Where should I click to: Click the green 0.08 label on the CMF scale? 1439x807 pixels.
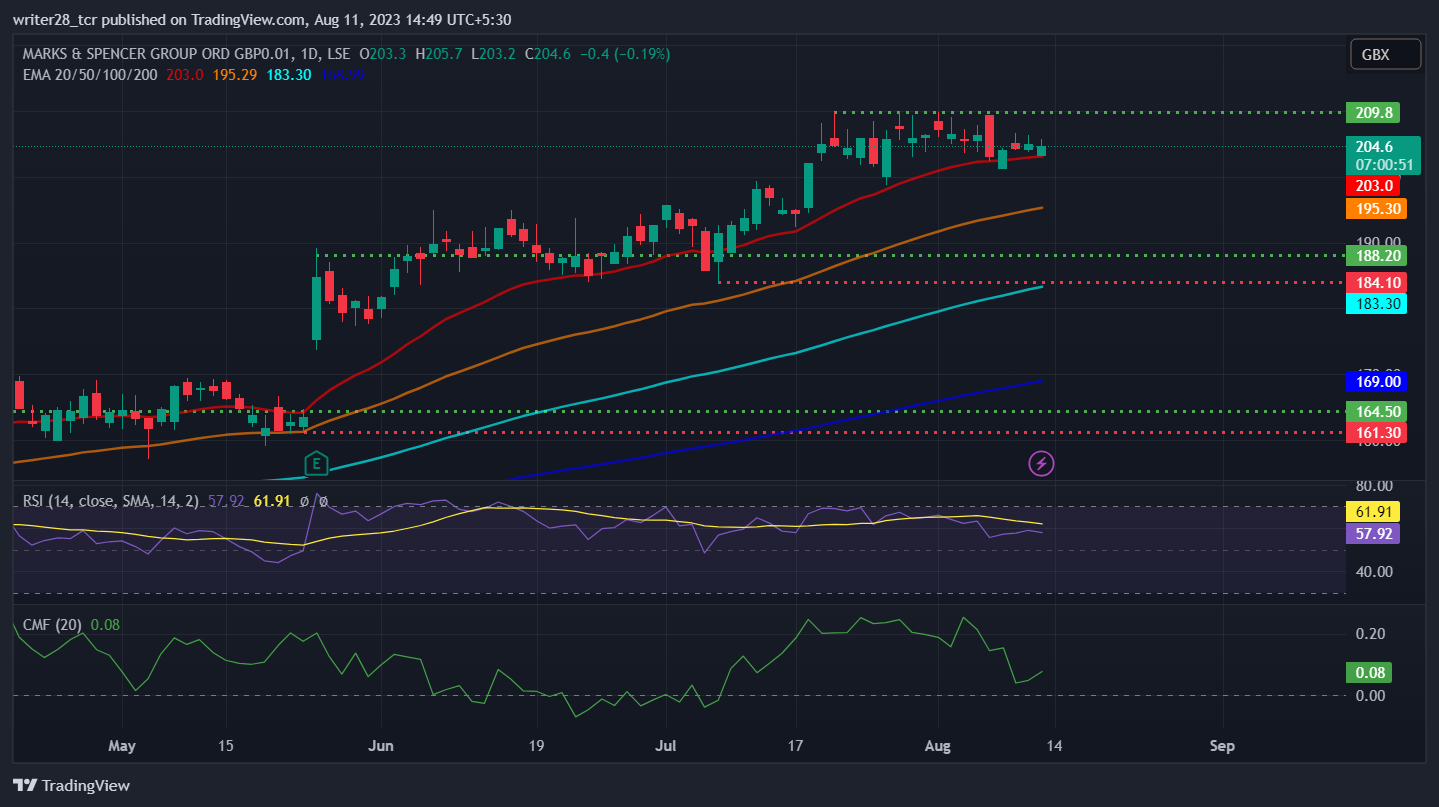pyautogui.click(x=1369, y=673)
